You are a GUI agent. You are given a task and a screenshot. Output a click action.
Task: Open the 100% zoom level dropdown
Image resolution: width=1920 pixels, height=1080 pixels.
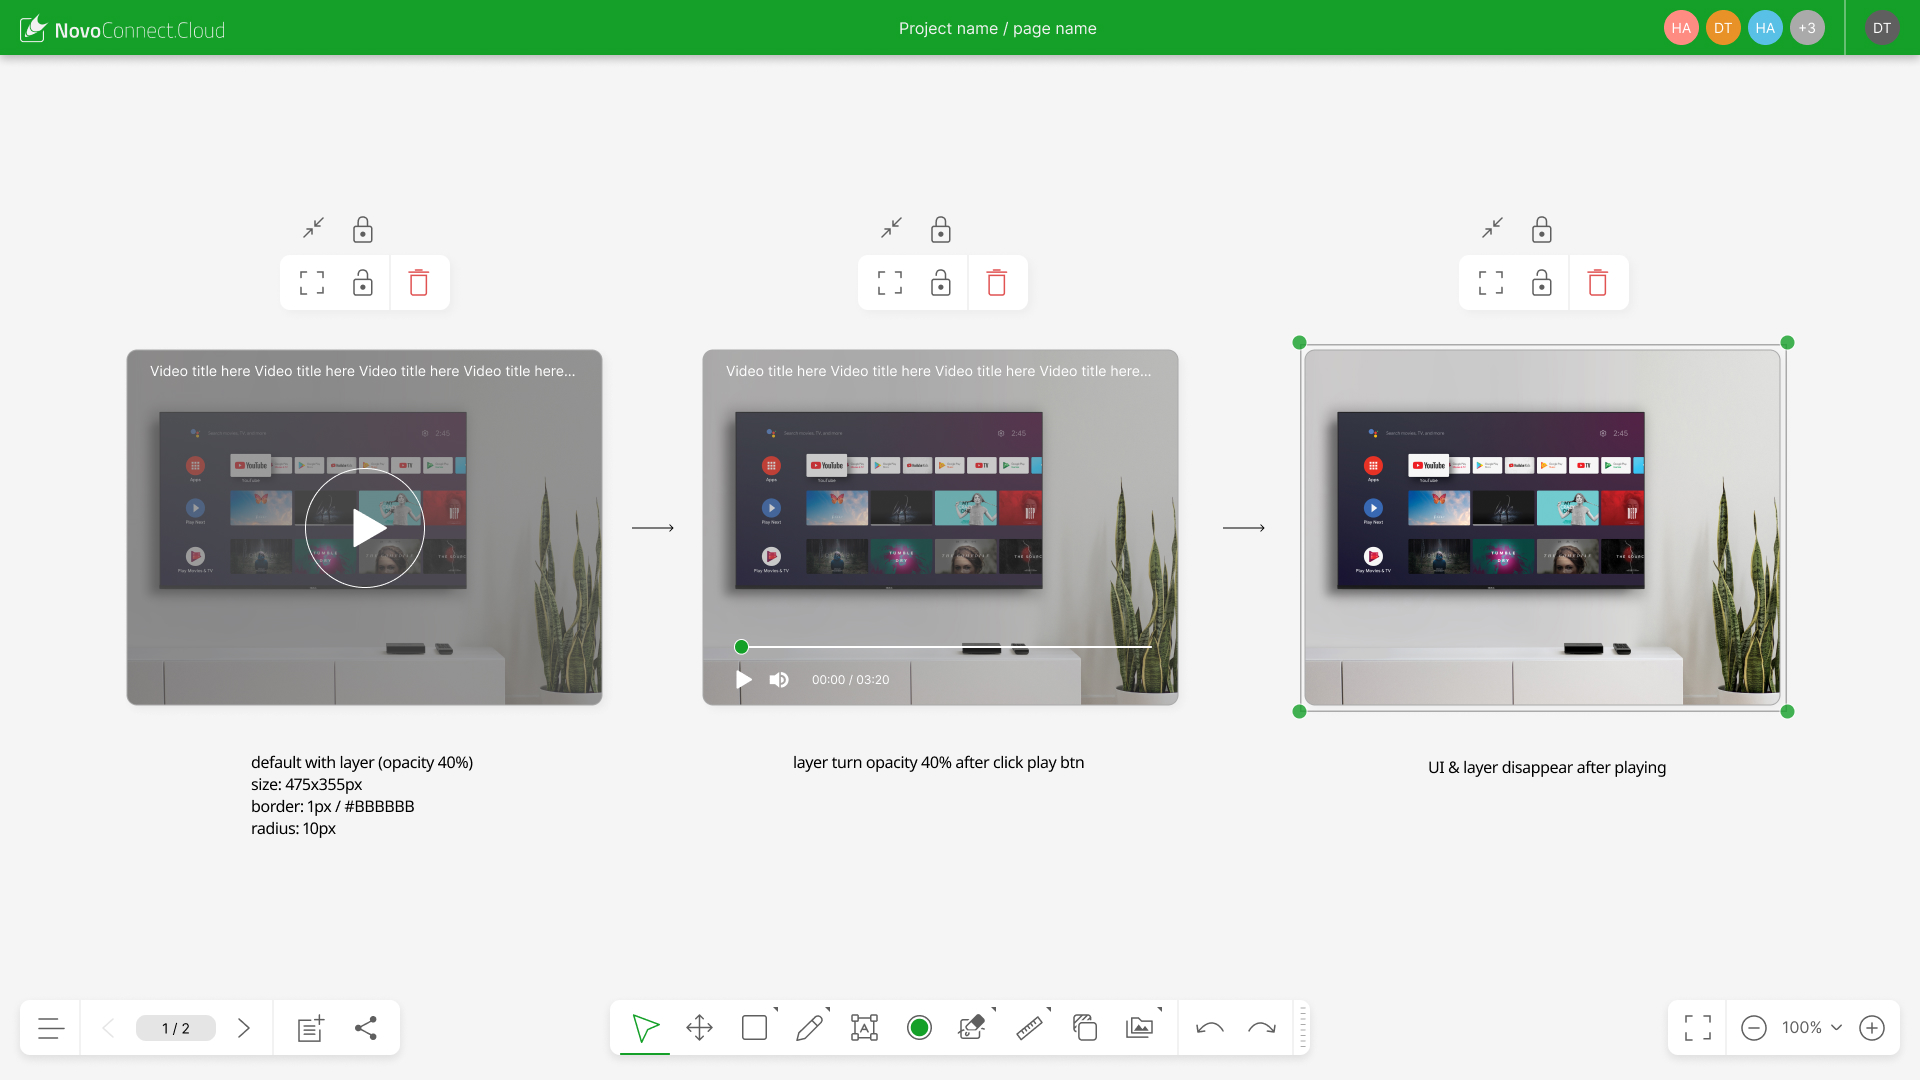[x=1812, y=1028]
